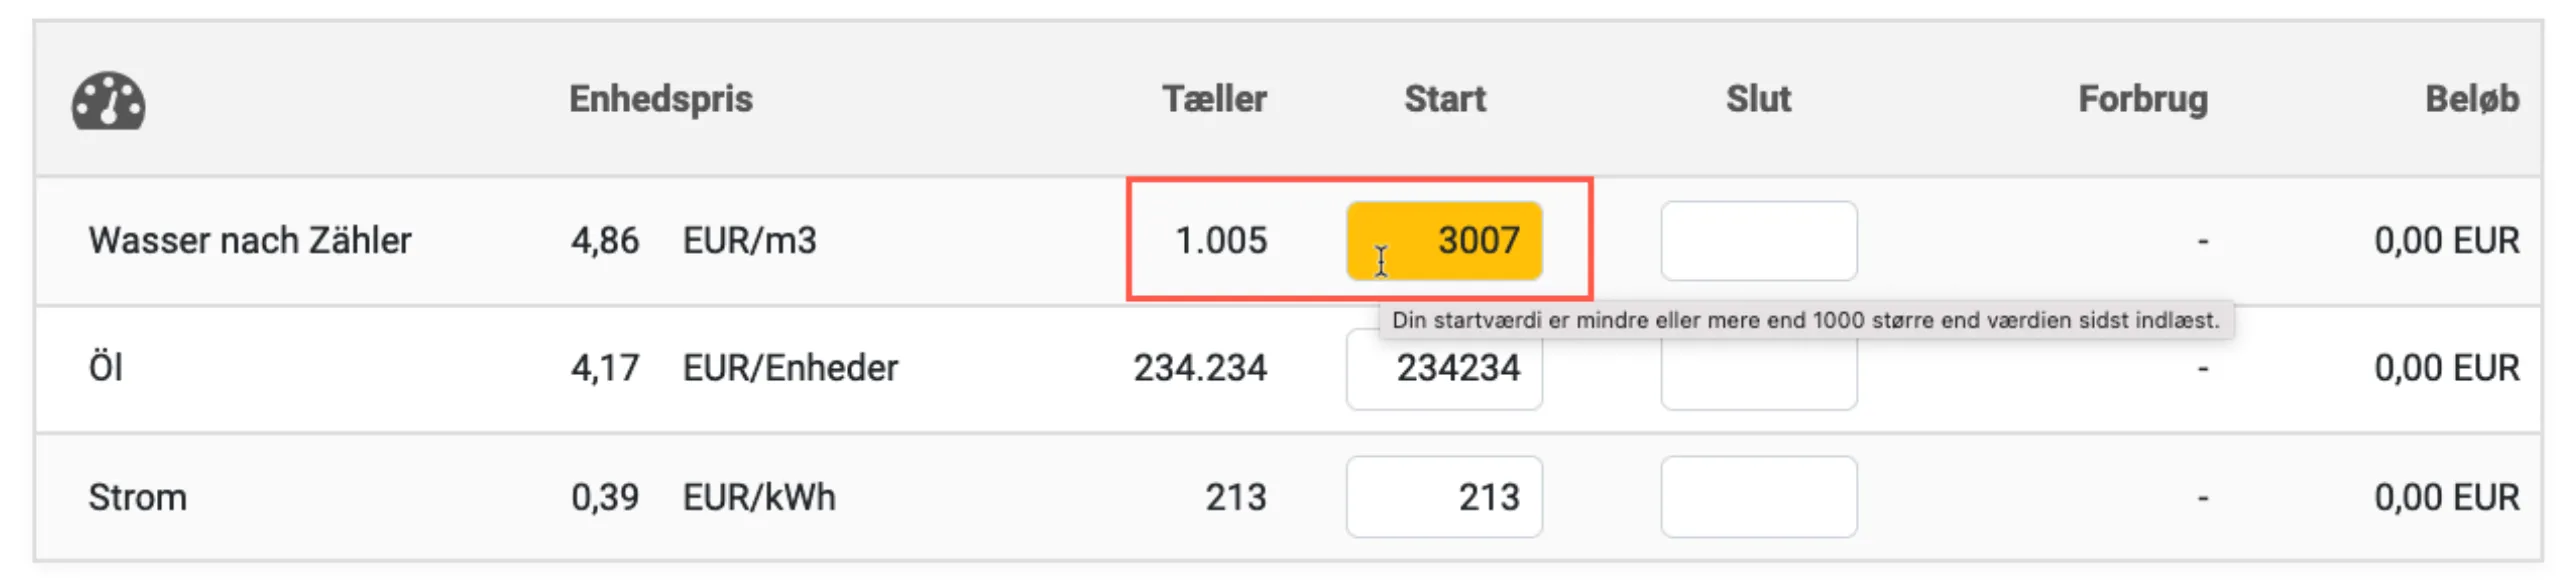Click the meter gauge icon in header
Viewport: 2570px width, 586px height.
pos(108,101)
